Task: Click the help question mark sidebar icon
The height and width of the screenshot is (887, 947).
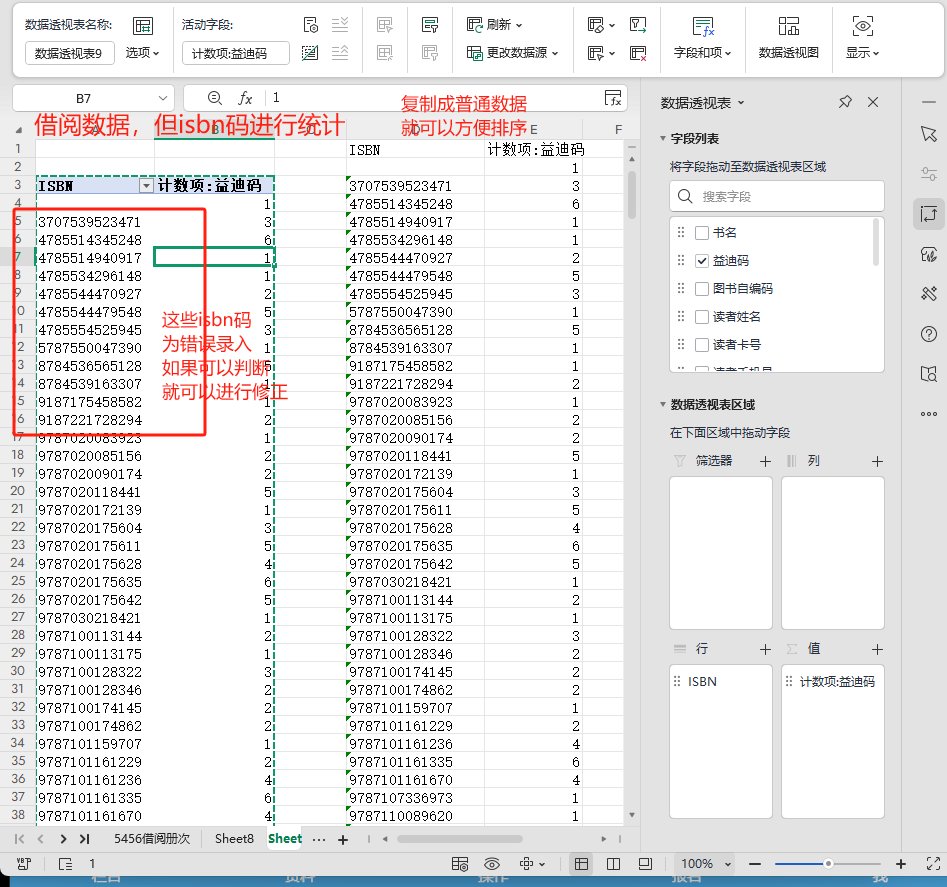Action: pos(927,334)
